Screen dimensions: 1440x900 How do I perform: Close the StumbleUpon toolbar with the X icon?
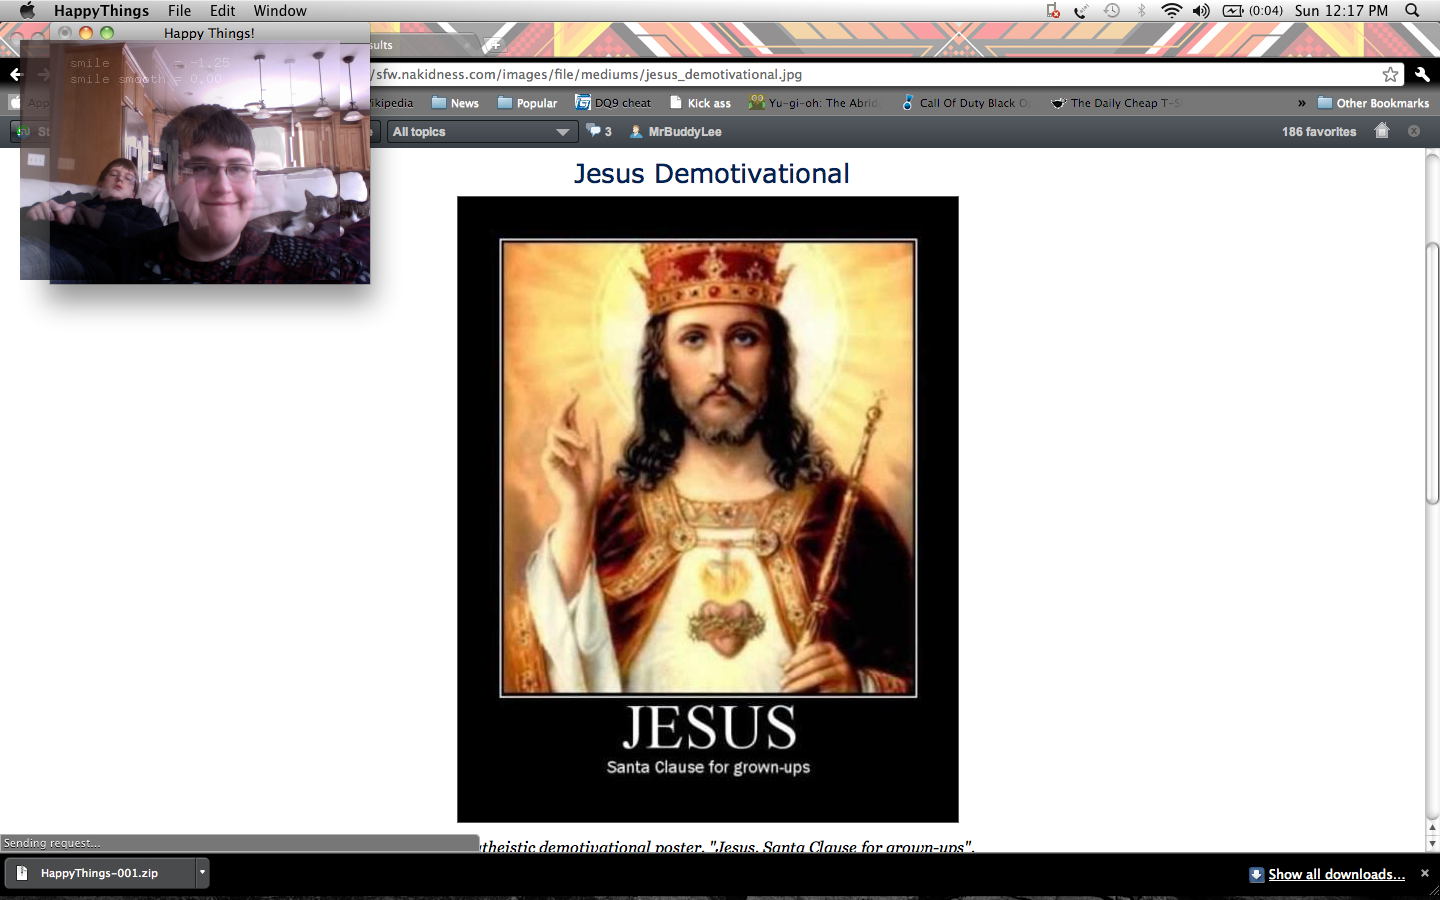(x=1414, y=131)
